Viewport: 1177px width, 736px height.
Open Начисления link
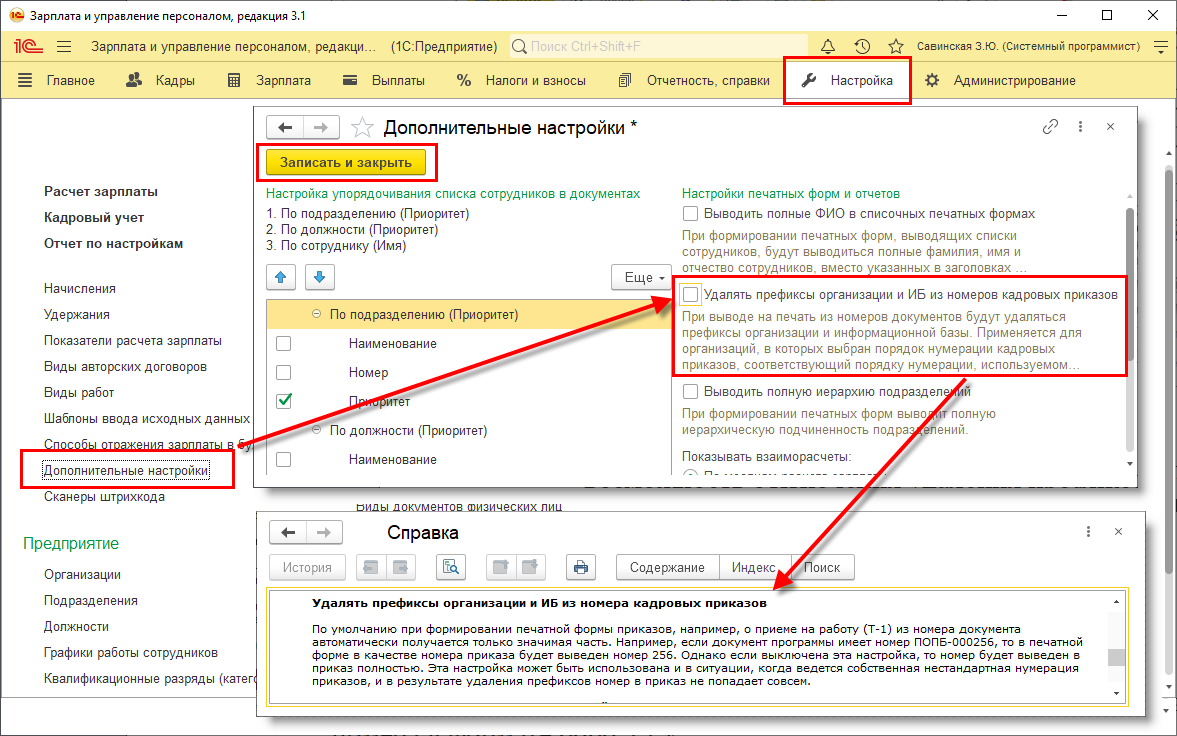click(x=80, y=288)
